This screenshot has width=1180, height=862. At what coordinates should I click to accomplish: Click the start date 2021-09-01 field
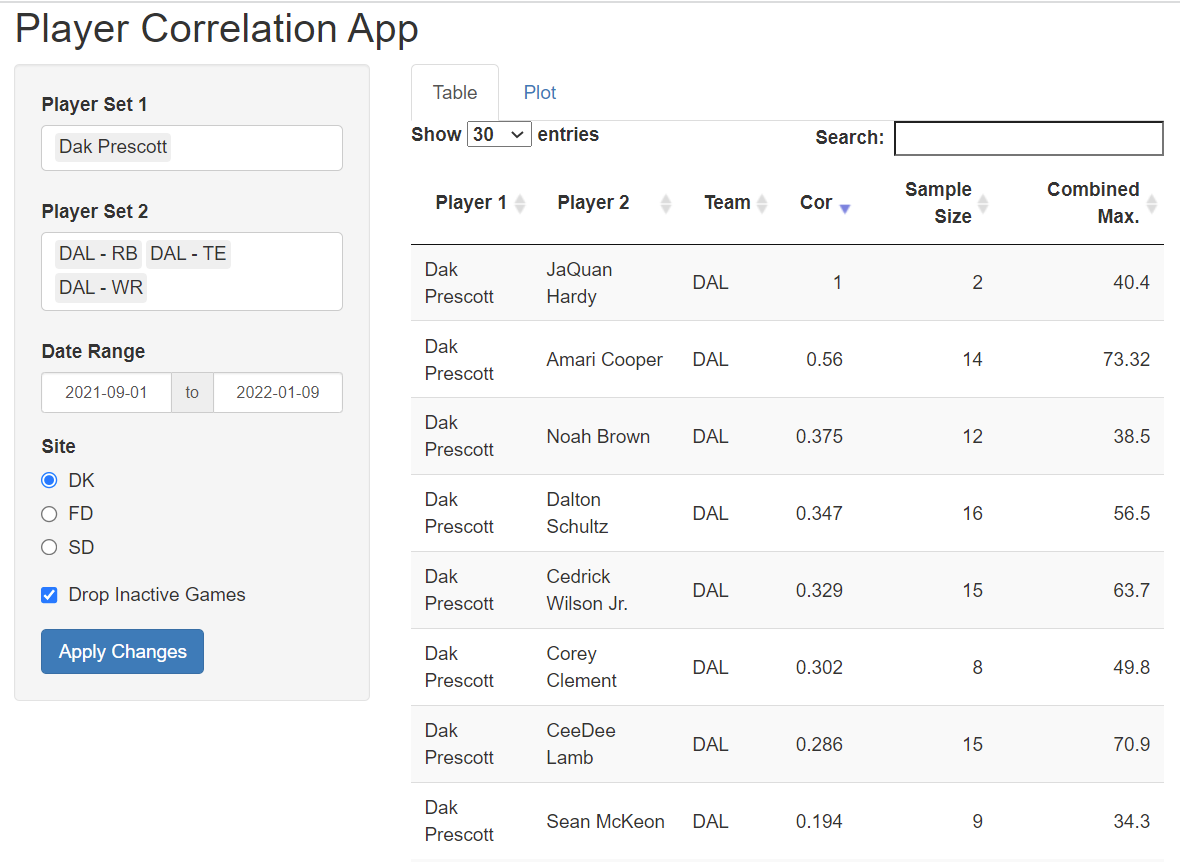(x=106, y=392)
